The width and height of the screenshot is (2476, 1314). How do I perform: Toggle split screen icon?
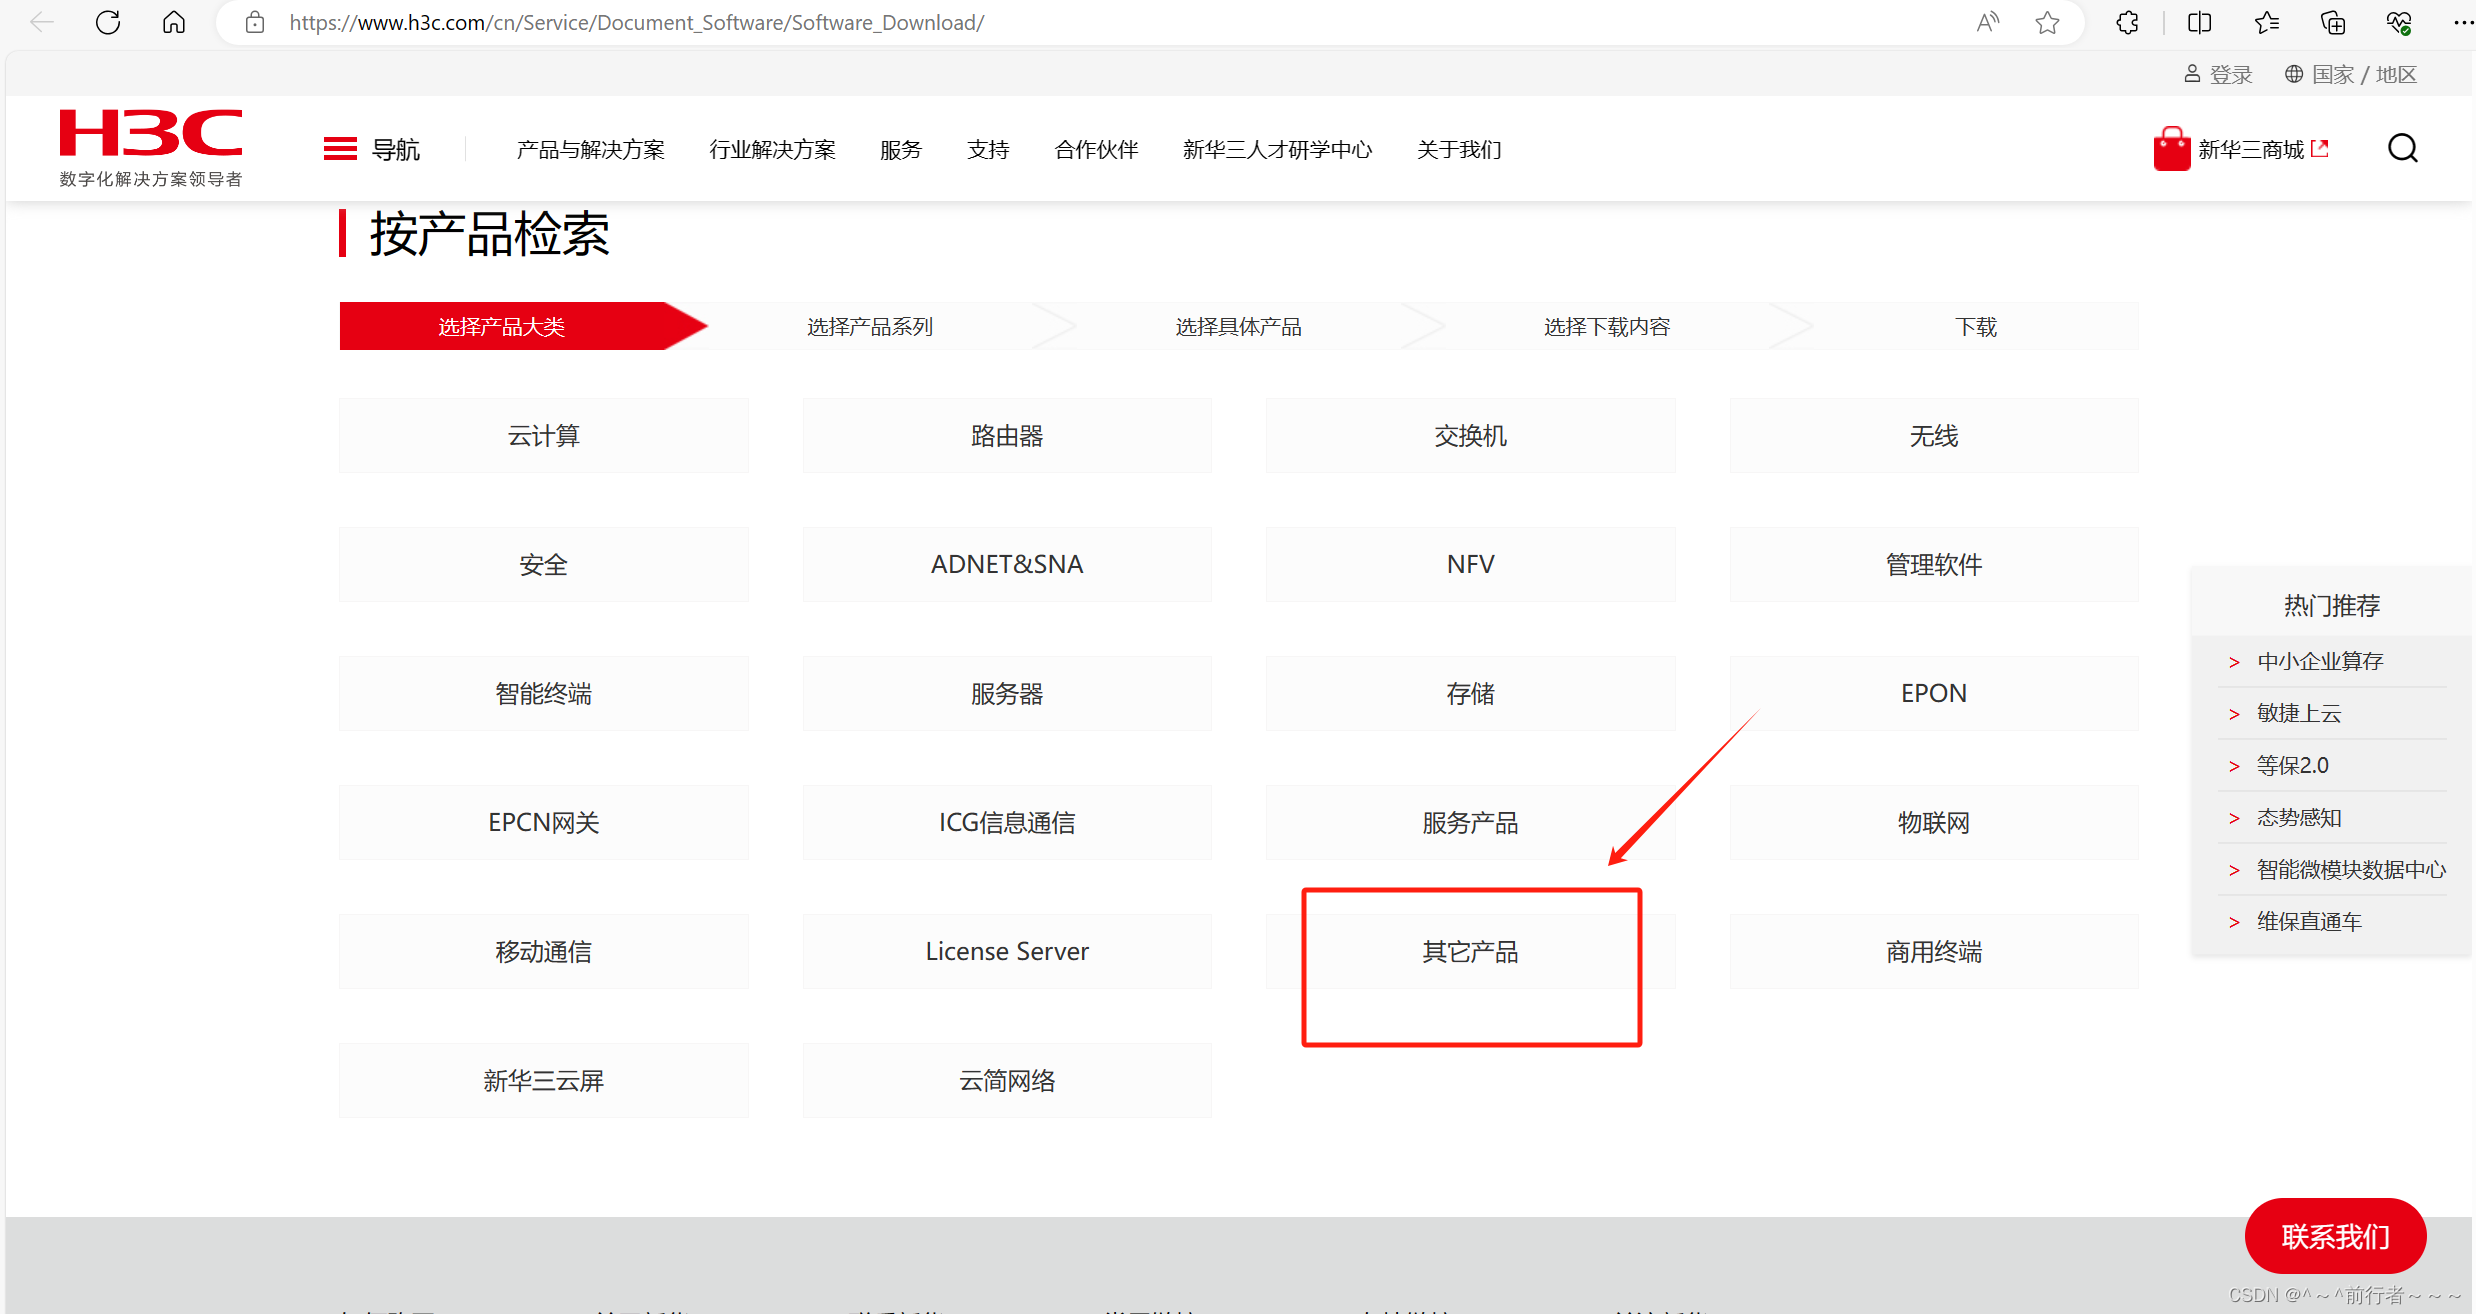click(x=2199, y=22)
